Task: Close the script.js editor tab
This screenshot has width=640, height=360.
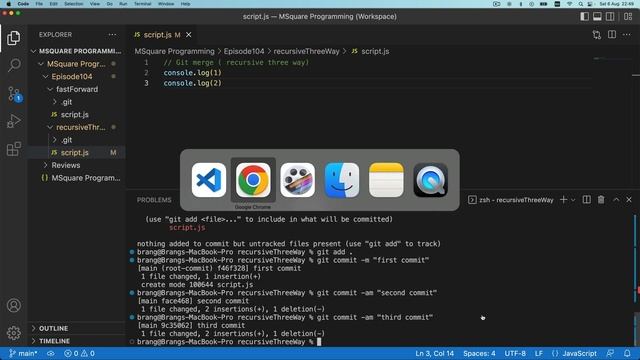Action: coord(189,35)
